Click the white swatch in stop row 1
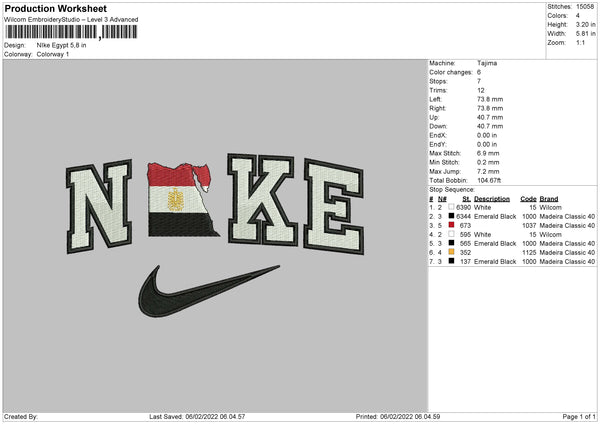The image size is (600, 424). 451,207
